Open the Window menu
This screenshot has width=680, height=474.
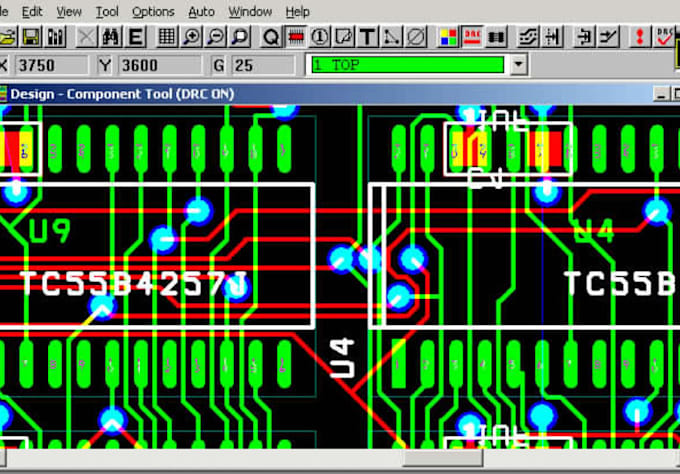[x=250, y=12]
